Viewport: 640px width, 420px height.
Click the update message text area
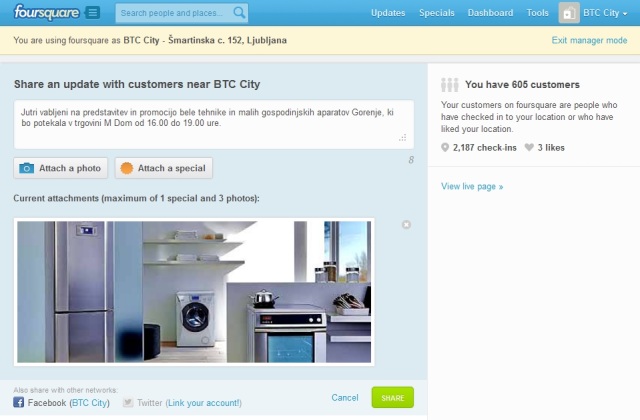tap(214, 124)
